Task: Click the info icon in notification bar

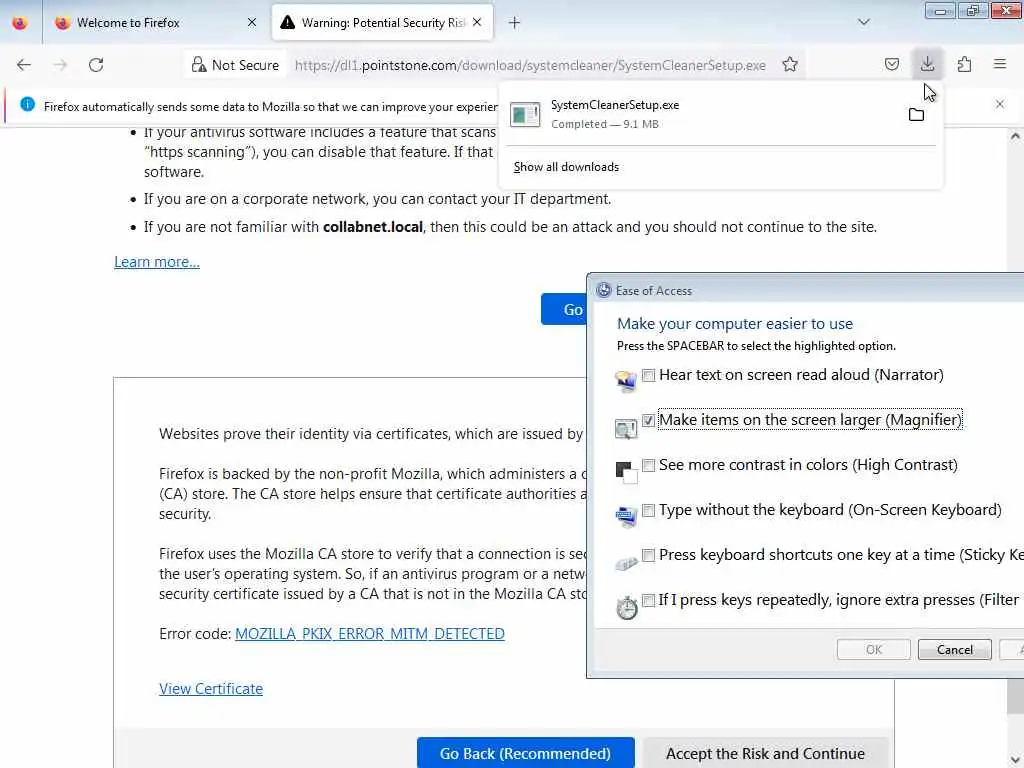Action: tap(27, 104)
